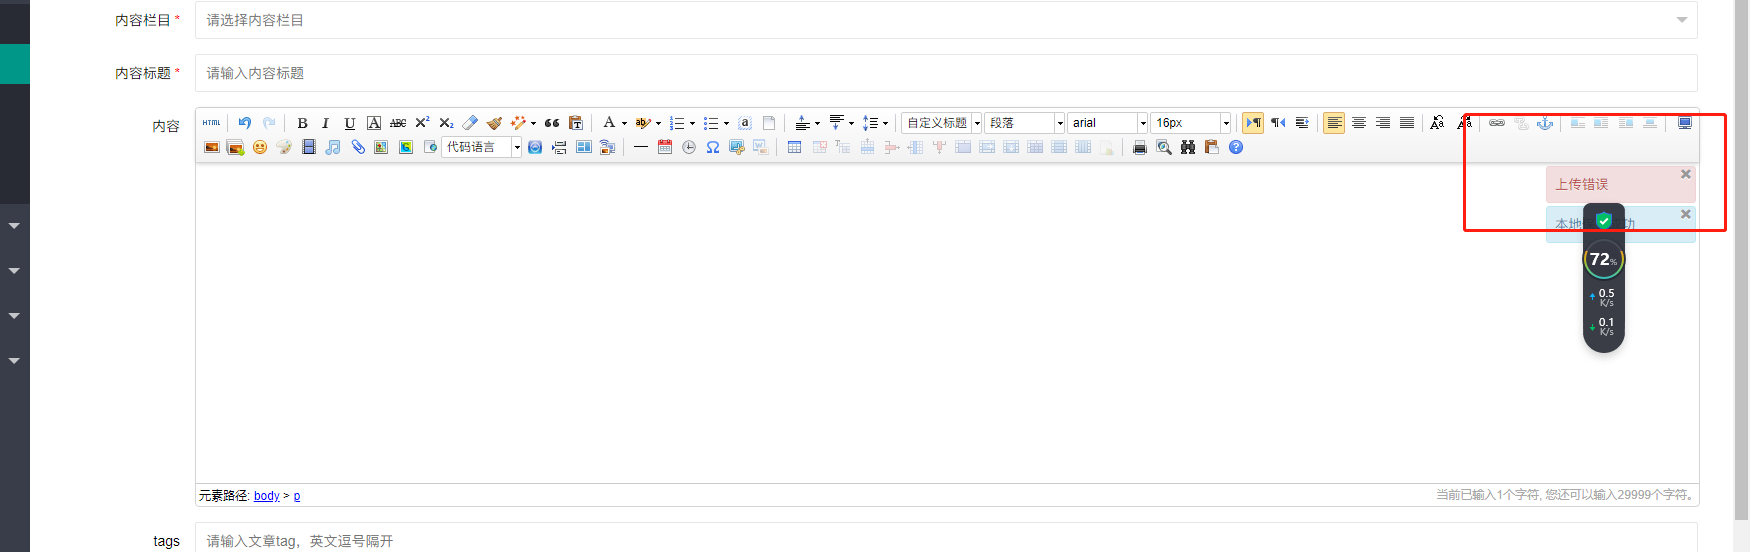
Task: Toggle italic text style
Action: (325, 123)
